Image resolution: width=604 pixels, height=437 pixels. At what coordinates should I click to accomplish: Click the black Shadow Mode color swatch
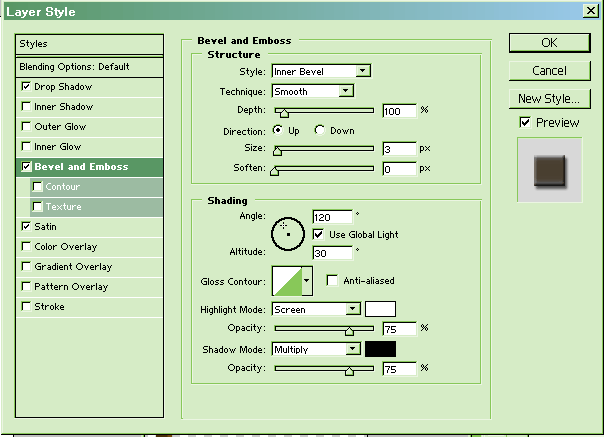pyautogui.click(x=380, y=349)
